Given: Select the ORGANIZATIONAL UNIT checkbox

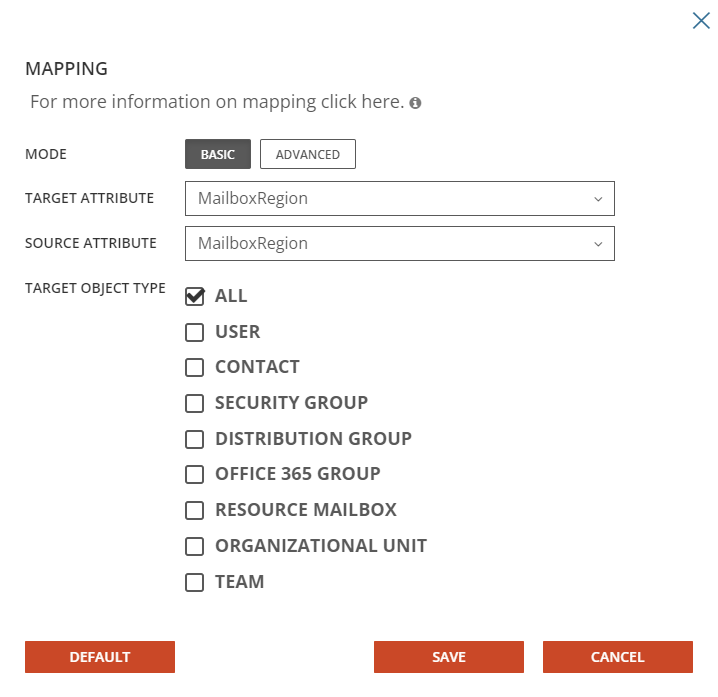Looking at the screenshot, I should click(x=195, y=546).
